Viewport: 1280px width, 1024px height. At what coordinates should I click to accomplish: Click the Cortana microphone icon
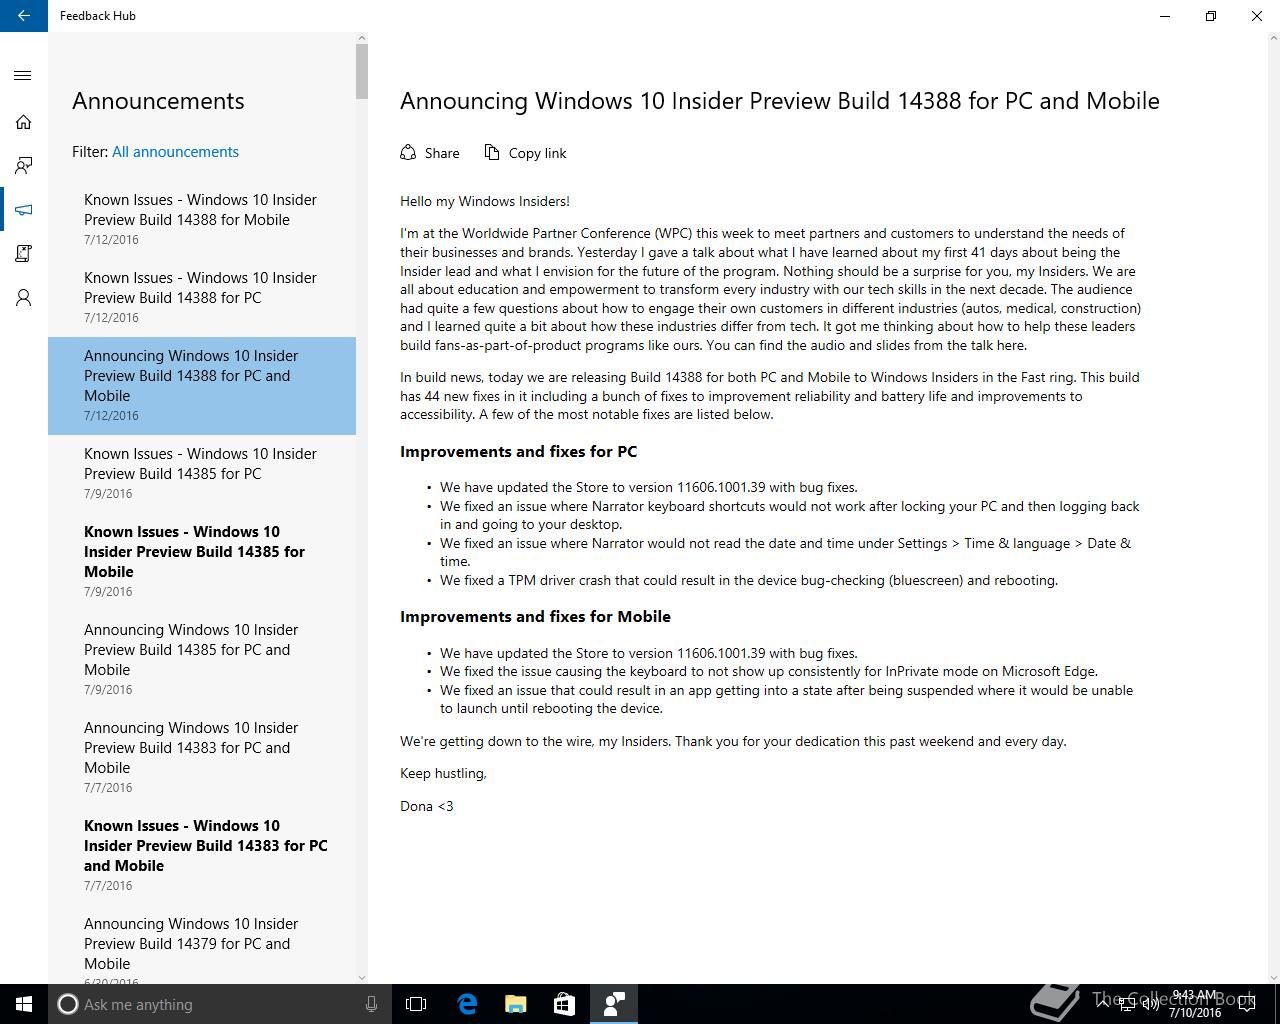coord(371,1004)
